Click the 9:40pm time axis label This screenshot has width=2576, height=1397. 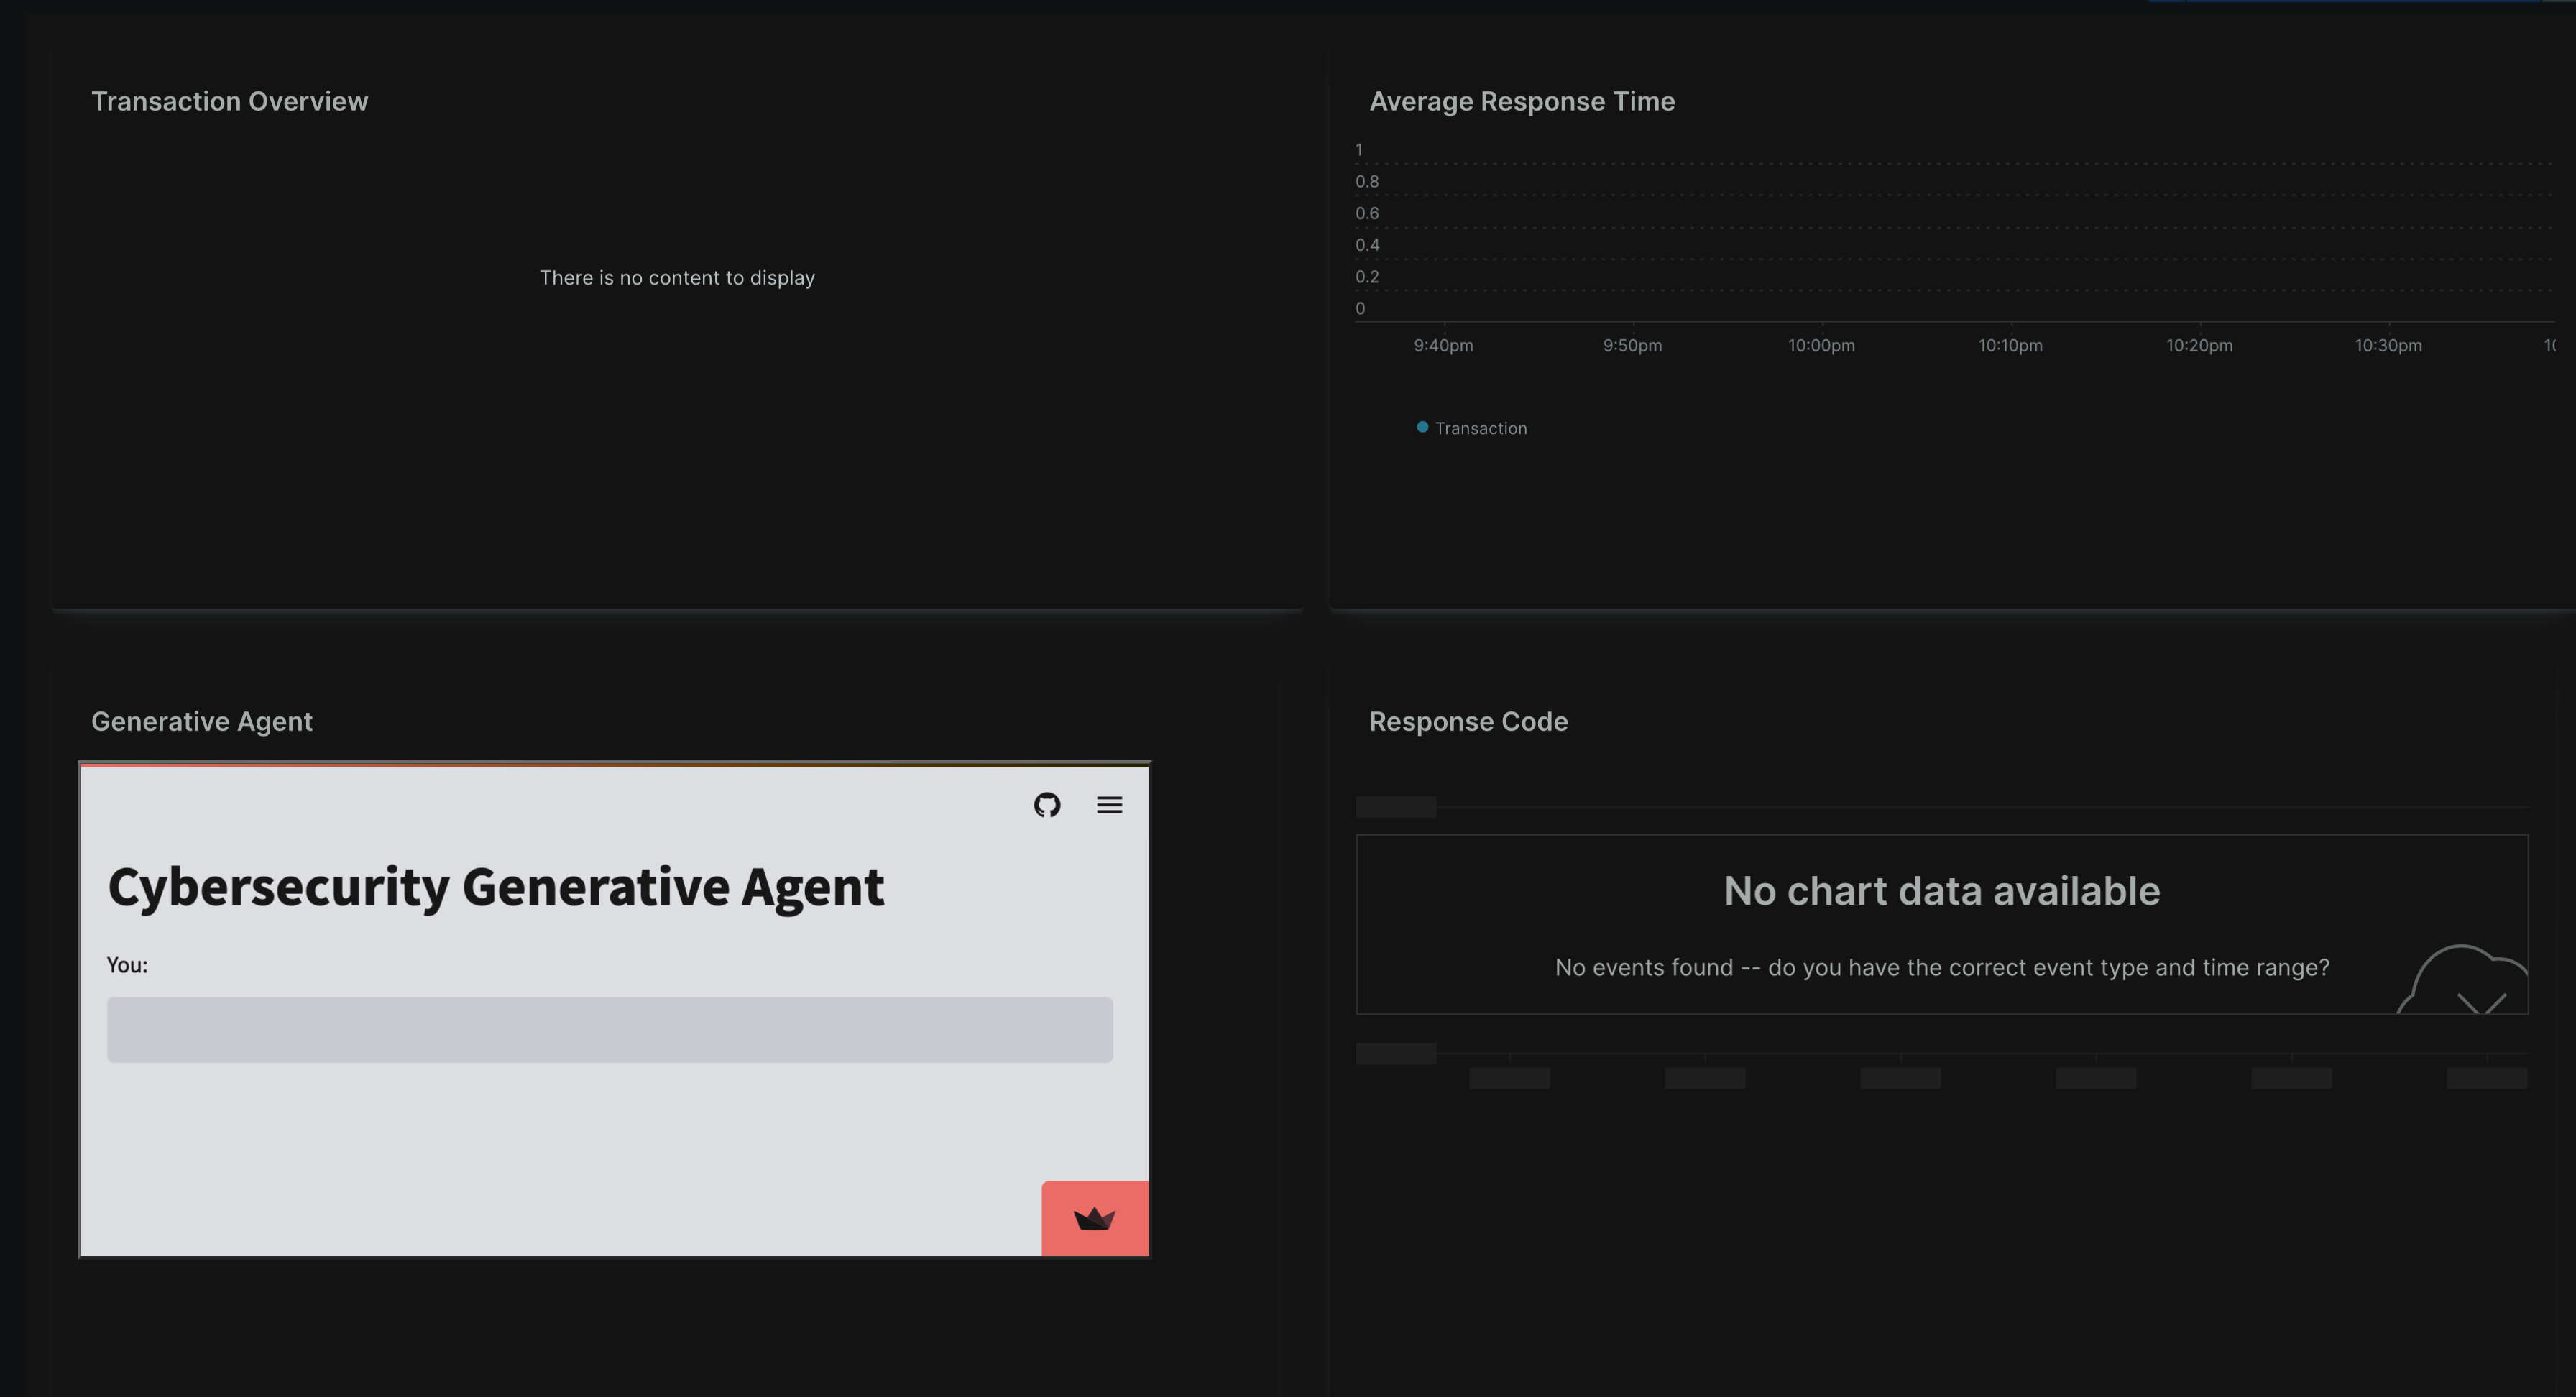tap(1442, 345)
